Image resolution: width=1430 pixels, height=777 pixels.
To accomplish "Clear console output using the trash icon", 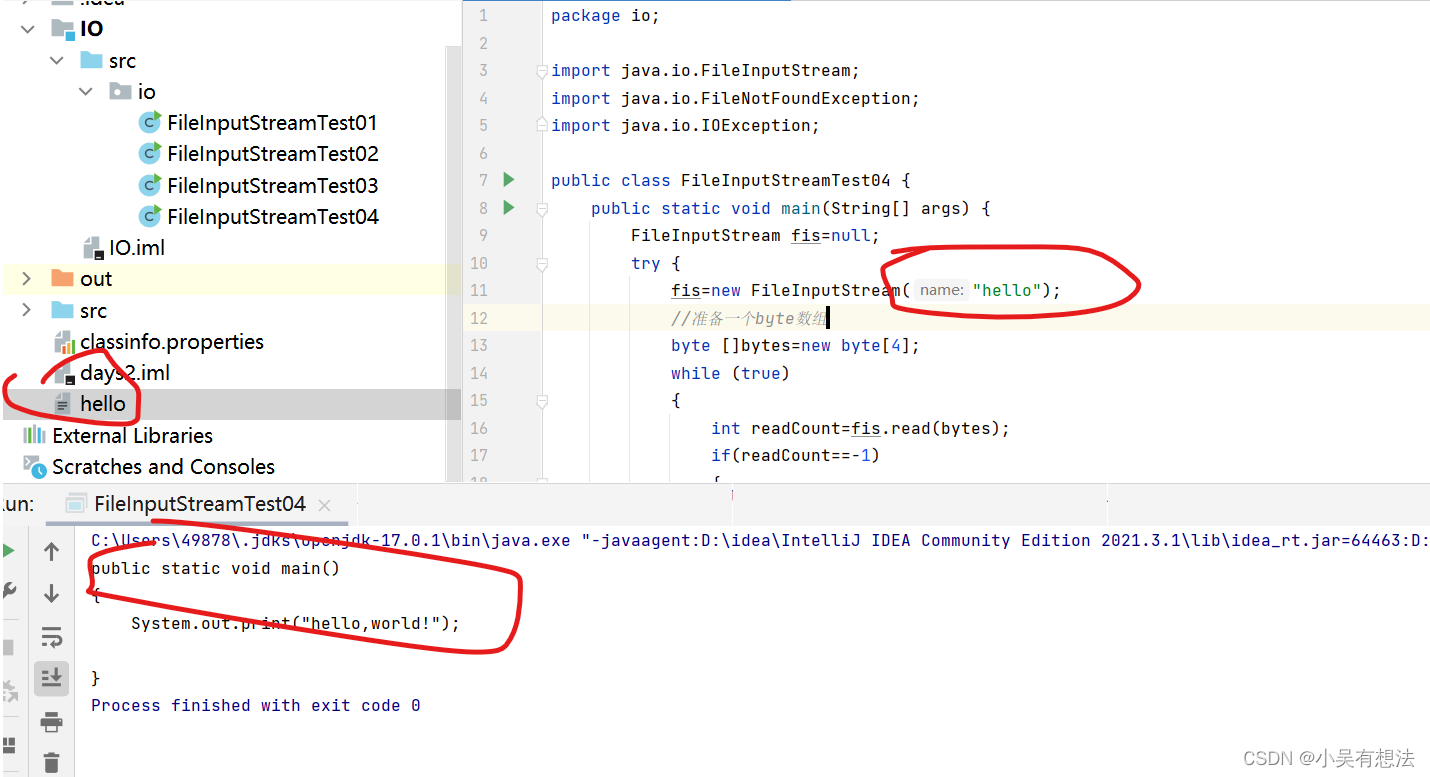I will tap(51, 762).
